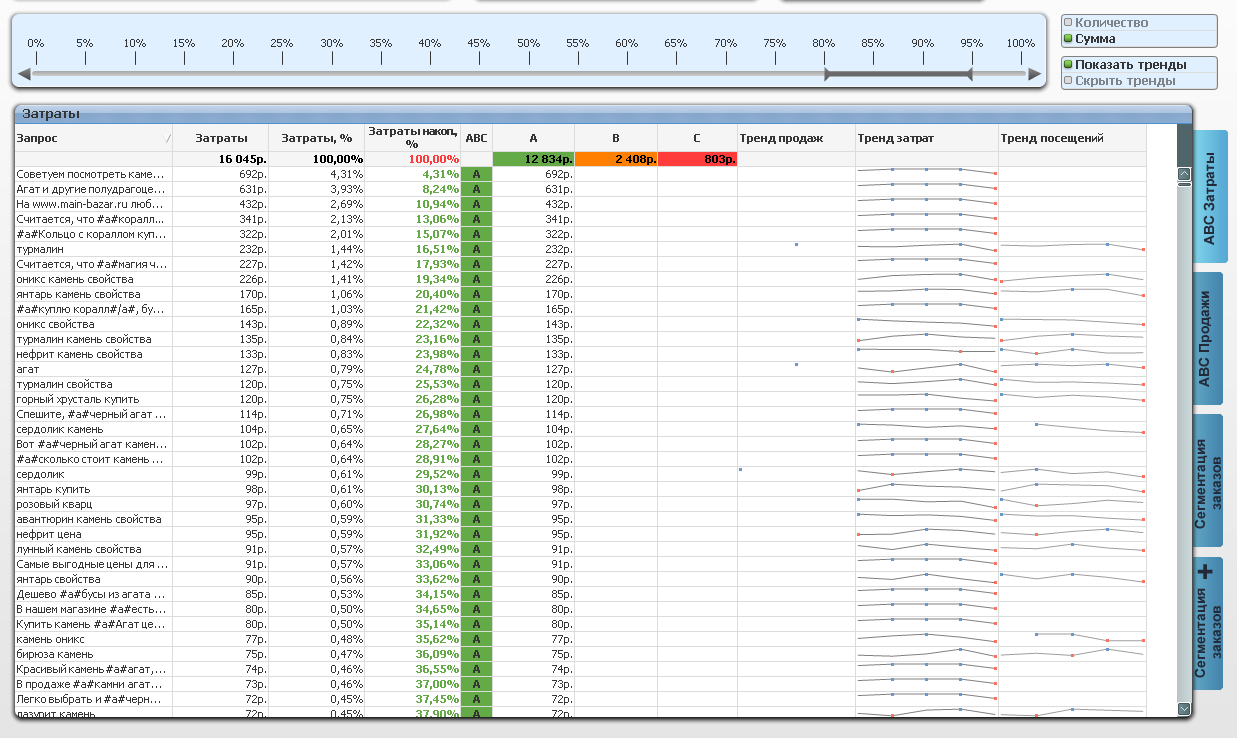Image resolution: width=1237 pixels, height=738 pixels.
Task: Click the ABC column header
Action: point(477,138)
